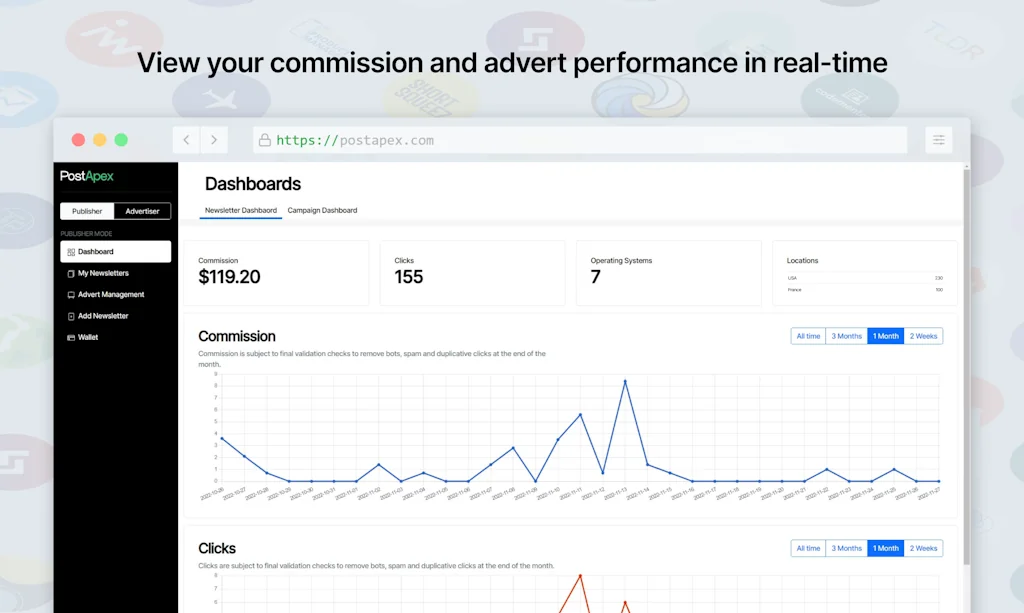Click the Wallet icon in sidebar
Viewport: 1024px width, 613px height.
pos(71,338)
